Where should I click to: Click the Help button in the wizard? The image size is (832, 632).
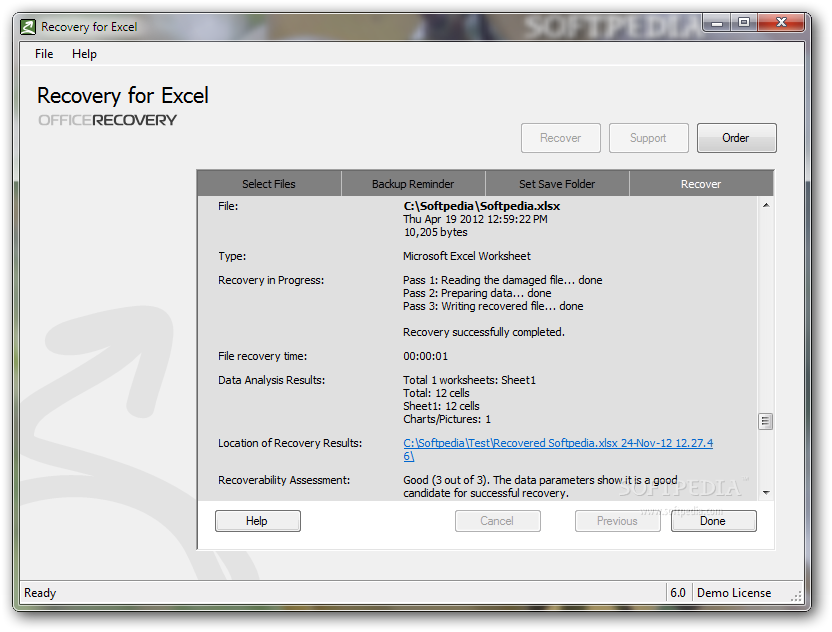click(x=257, y=521)
